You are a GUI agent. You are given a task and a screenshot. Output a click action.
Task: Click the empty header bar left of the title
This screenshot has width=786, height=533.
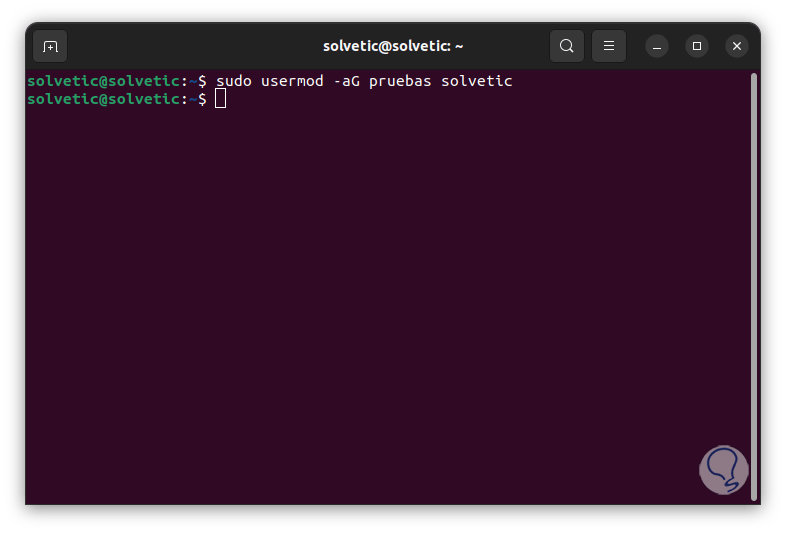click(x=194, y=46)
